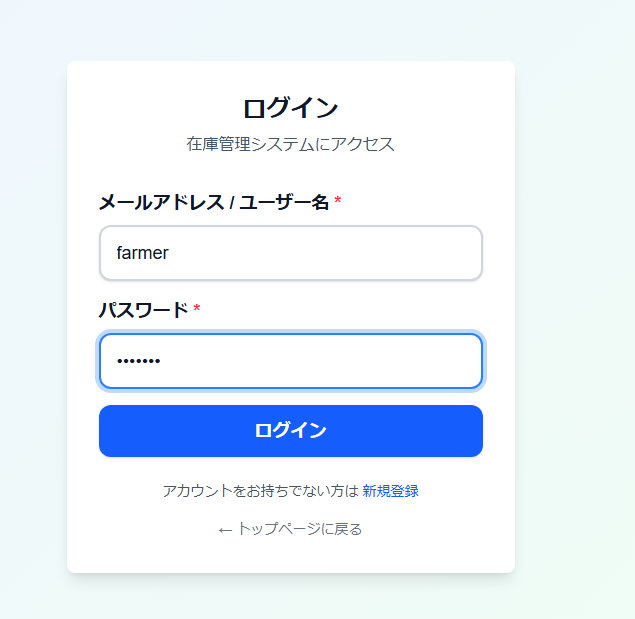635x619 pixels.
Task: Focus the メールアドレス / ユーザー名 input field
Action: click(290, 253)
